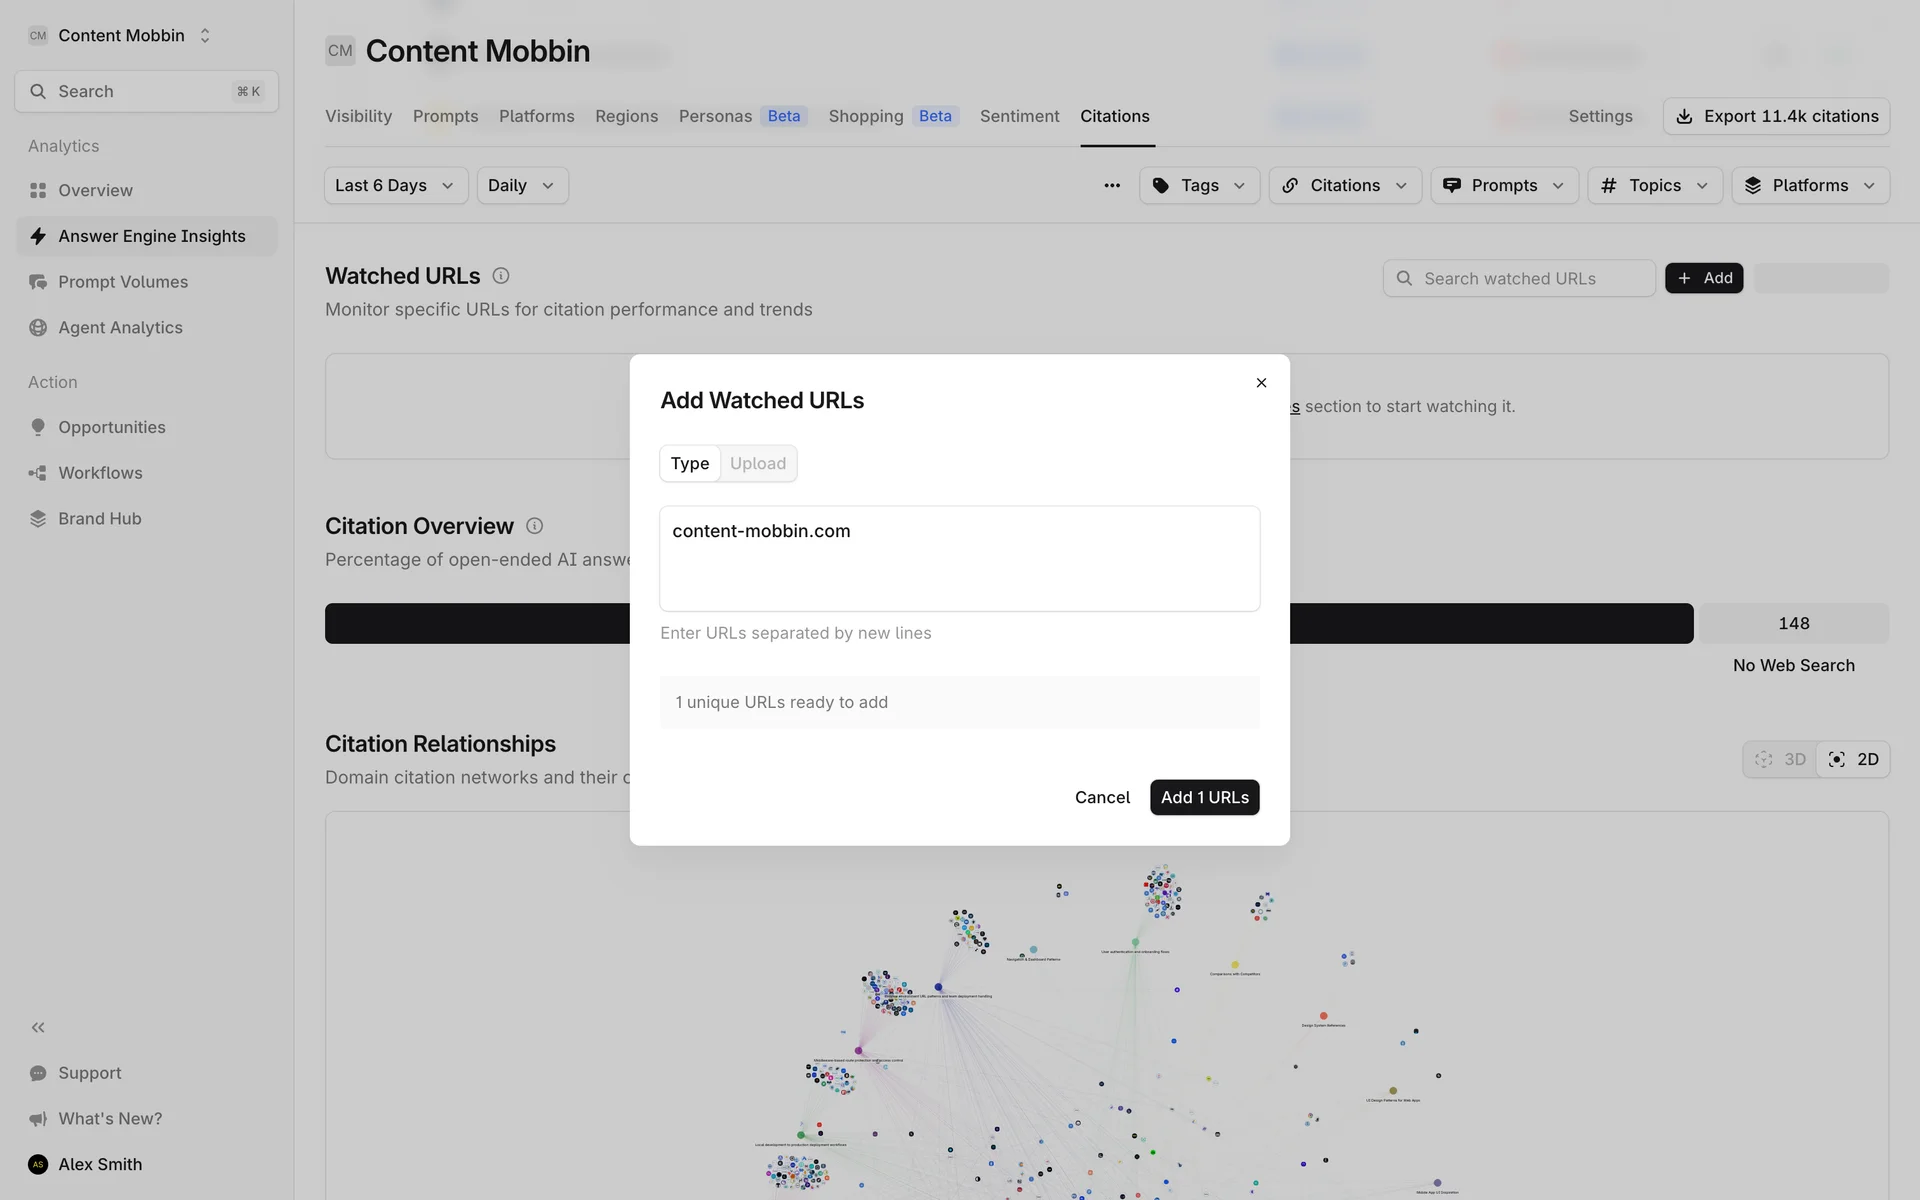Click the Brand Hub layers icon
The height and width of the screenshot is (1200, 1920).
38,519
